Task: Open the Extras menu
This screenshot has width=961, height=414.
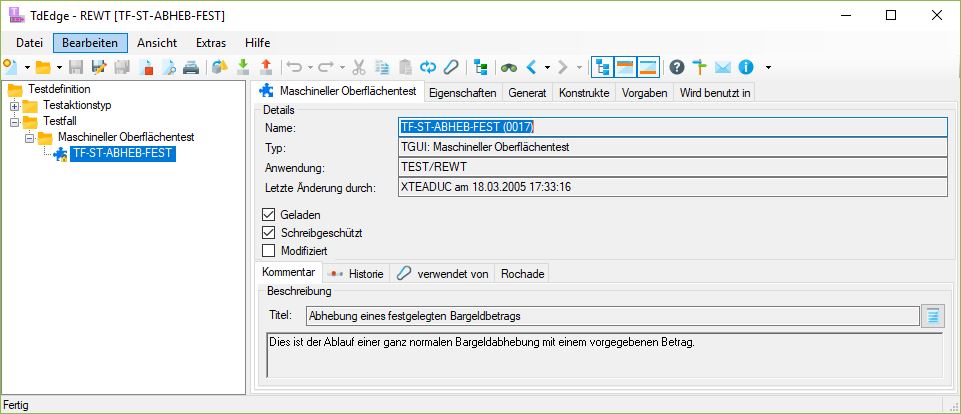Action: (211, 43)
